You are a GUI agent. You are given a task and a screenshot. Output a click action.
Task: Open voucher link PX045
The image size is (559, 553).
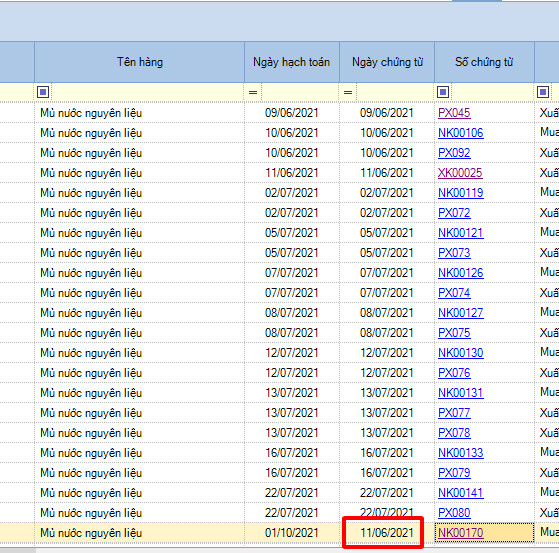click(454, 113)
